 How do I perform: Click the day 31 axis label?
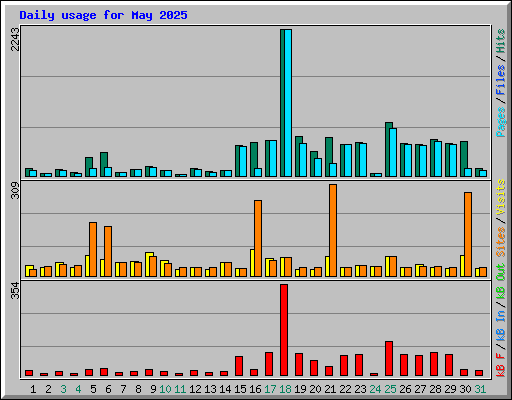[x=480, y=389]
